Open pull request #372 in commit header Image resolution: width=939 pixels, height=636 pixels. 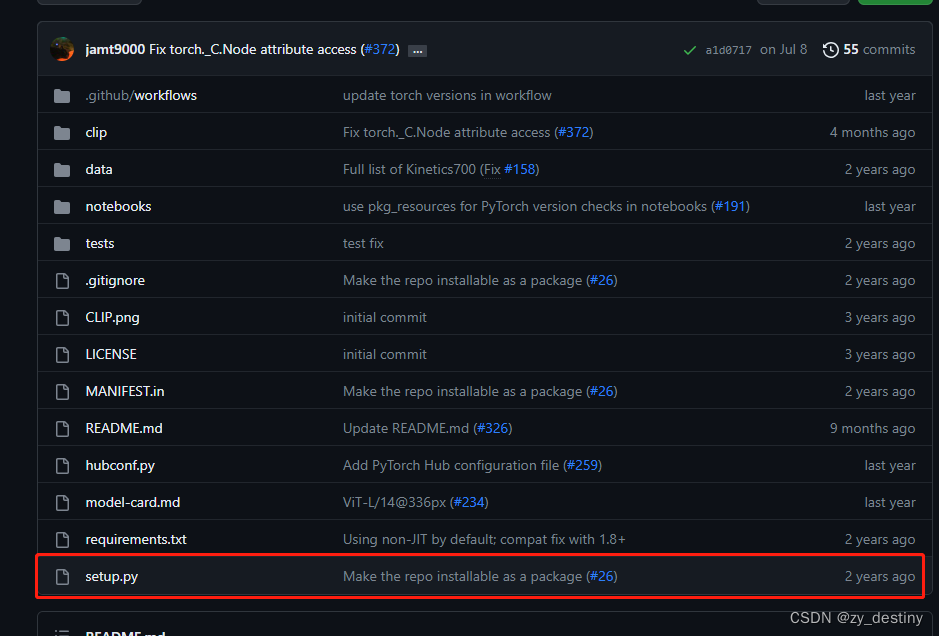pyautogui.click(x=380, y=49)
